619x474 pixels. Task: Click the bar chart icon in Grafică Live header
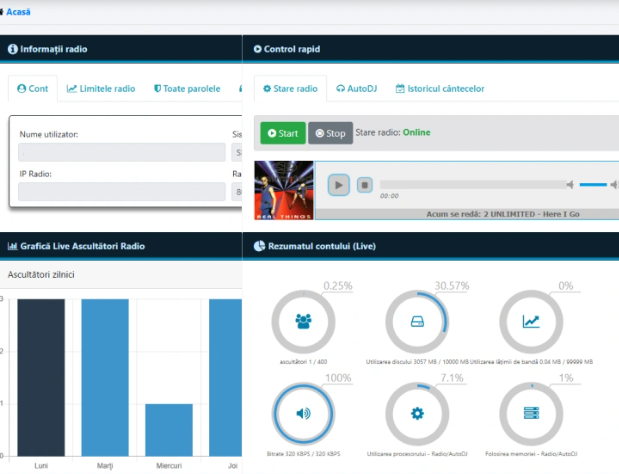coord(13,246)
